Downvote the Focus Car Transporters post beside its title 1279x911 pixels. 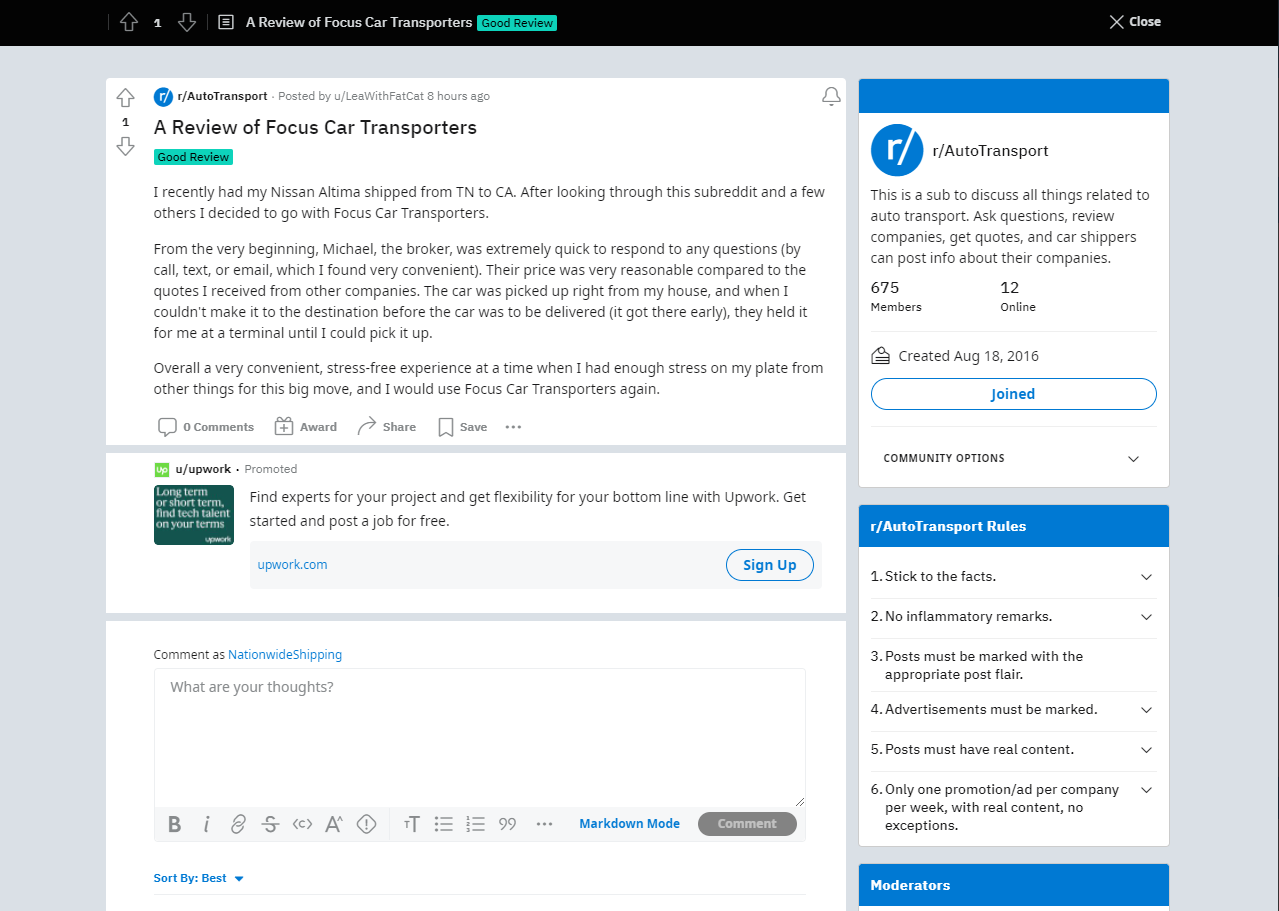pos(125,147)
